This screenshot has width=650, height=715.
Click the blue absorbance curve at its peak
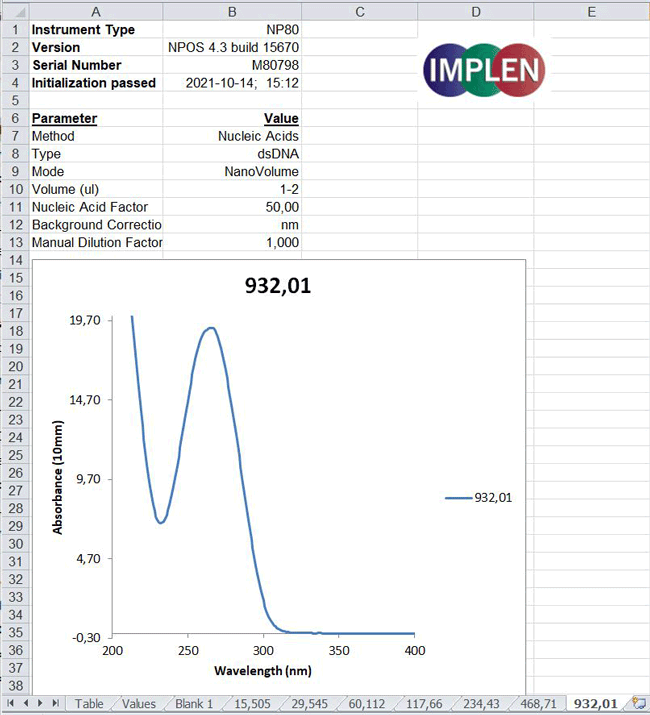(x=211, y=327)
